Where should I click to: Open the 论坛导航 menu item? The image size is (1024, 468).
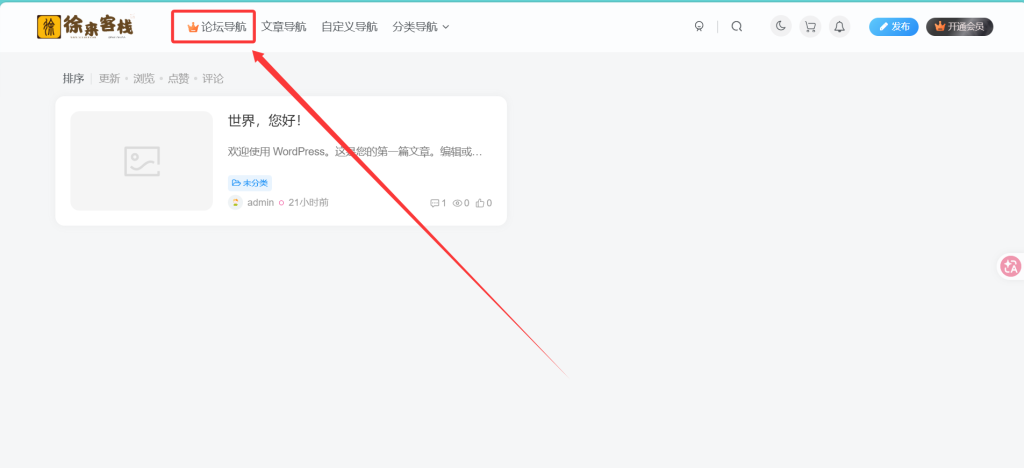coord(217,27)
